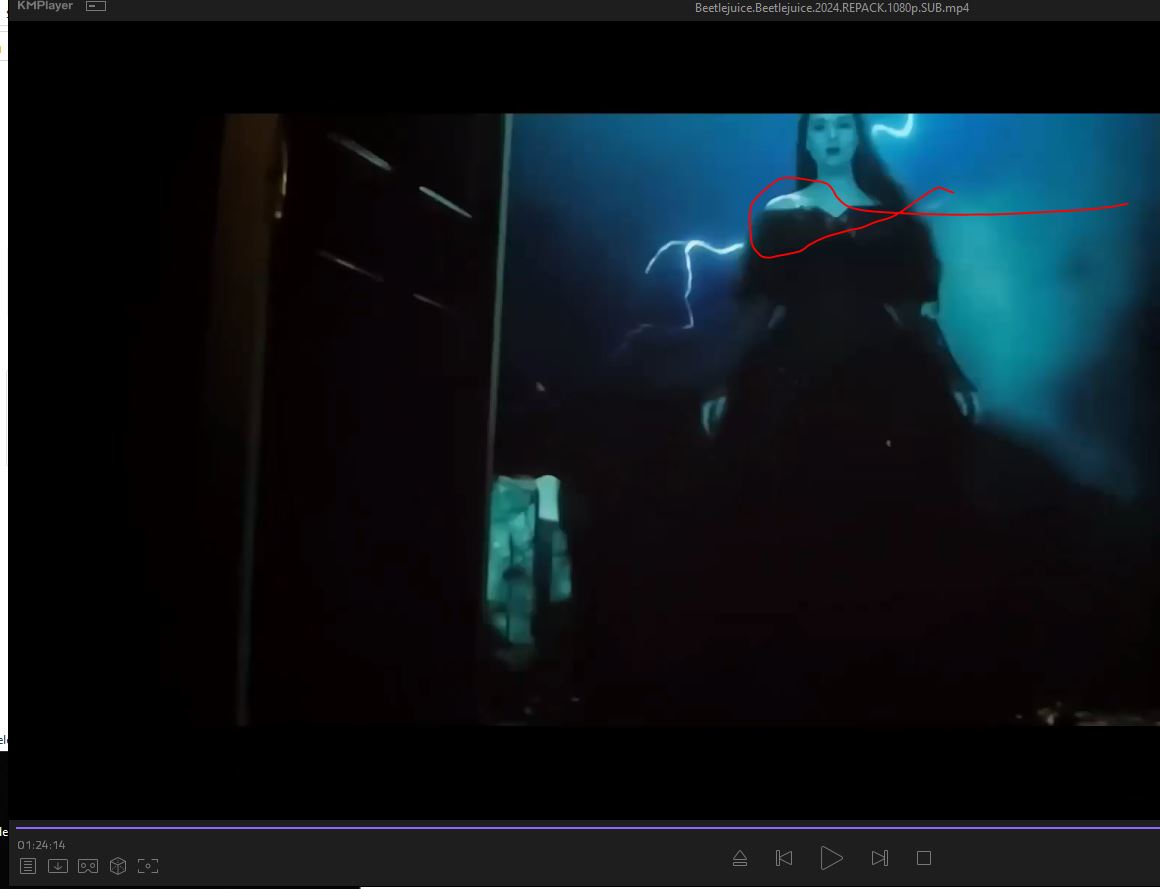Viewport: 1160px width, 889px height.
Task: Click the URL download icon
Action: click(x=58, y=866)
